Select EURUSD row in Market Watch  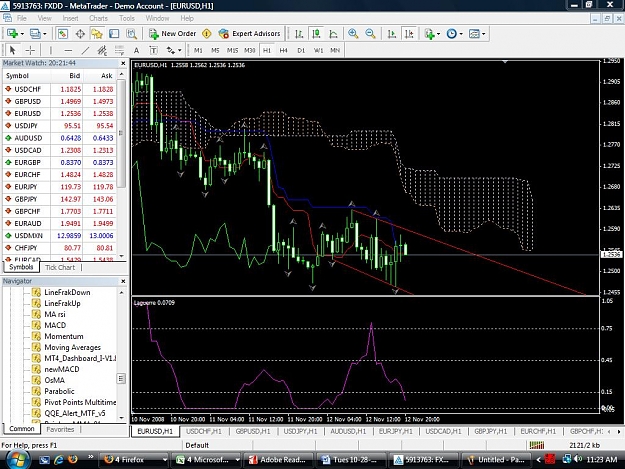(59, 114)
